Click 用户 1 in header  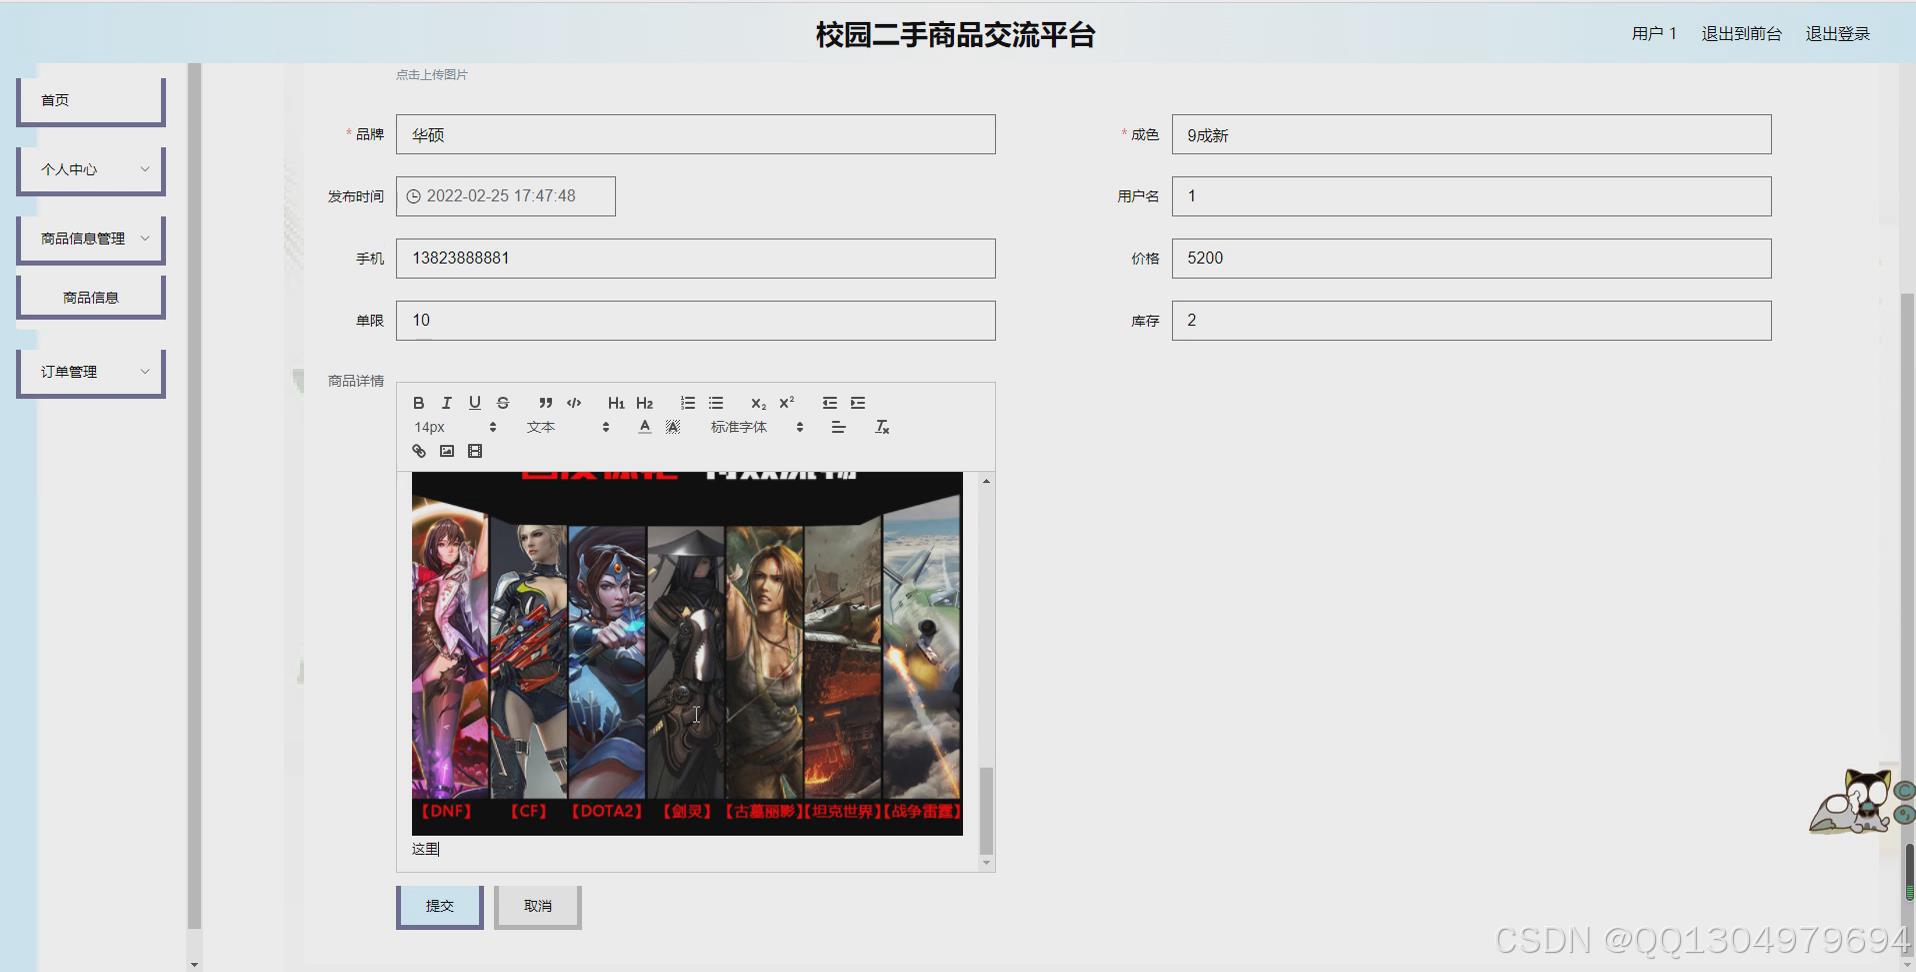pos(1654,34)
